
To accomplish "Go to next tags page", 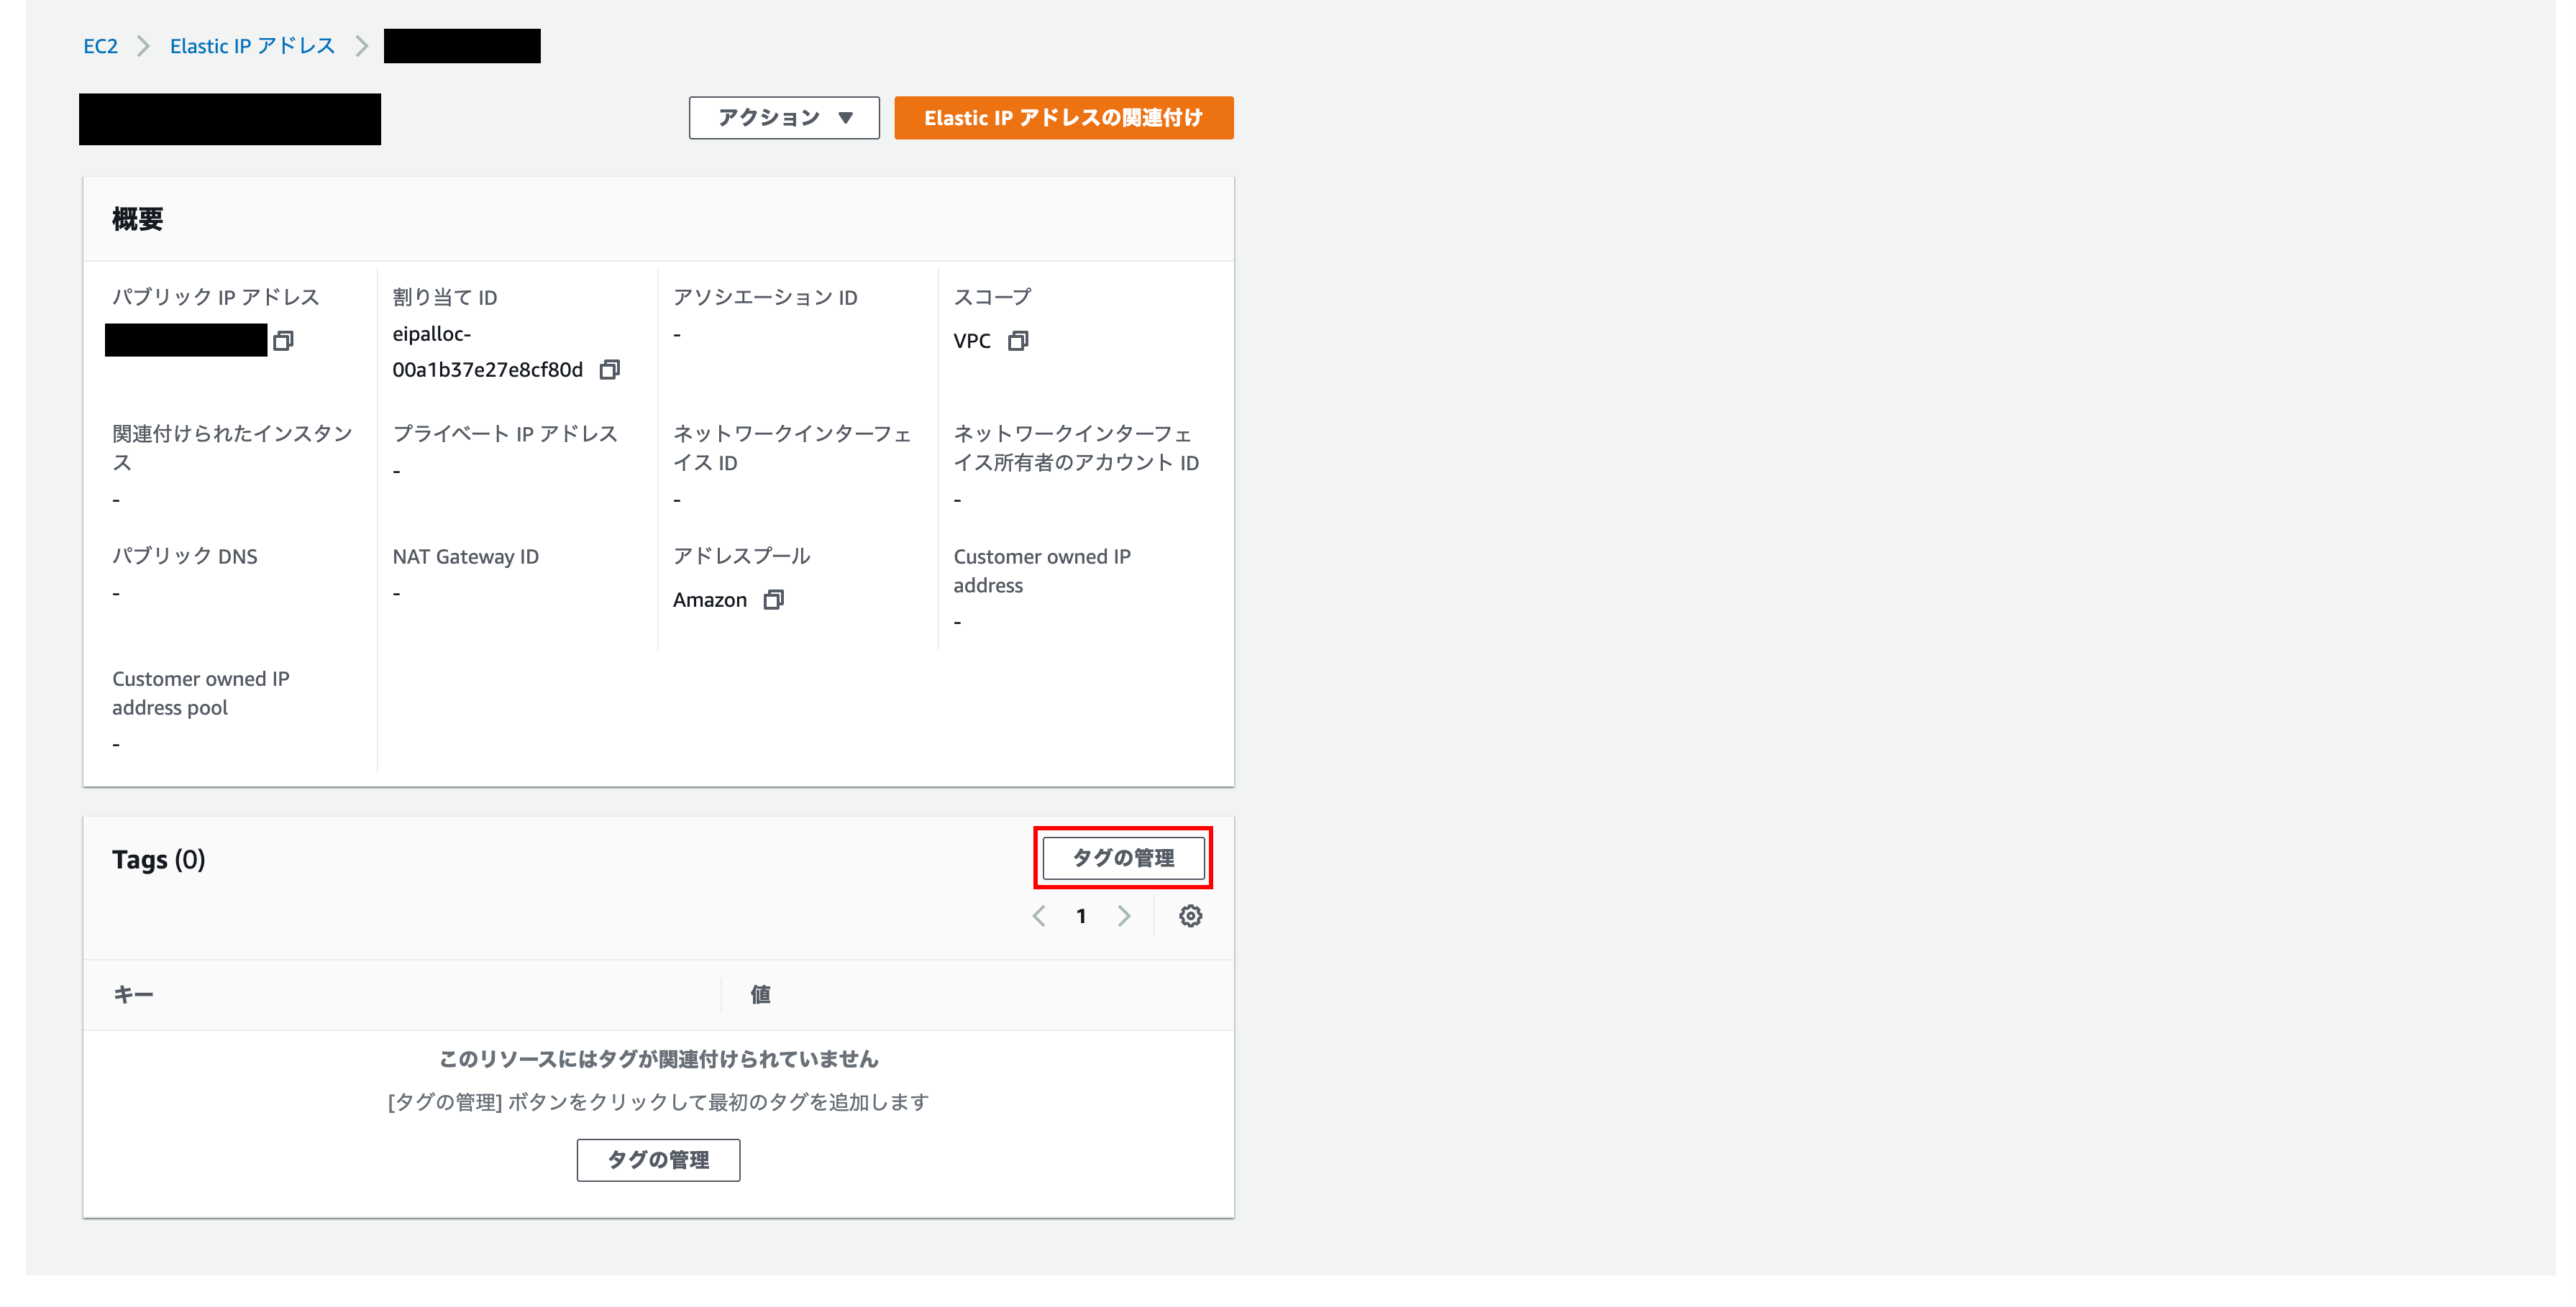I will tap(1124, 916).
